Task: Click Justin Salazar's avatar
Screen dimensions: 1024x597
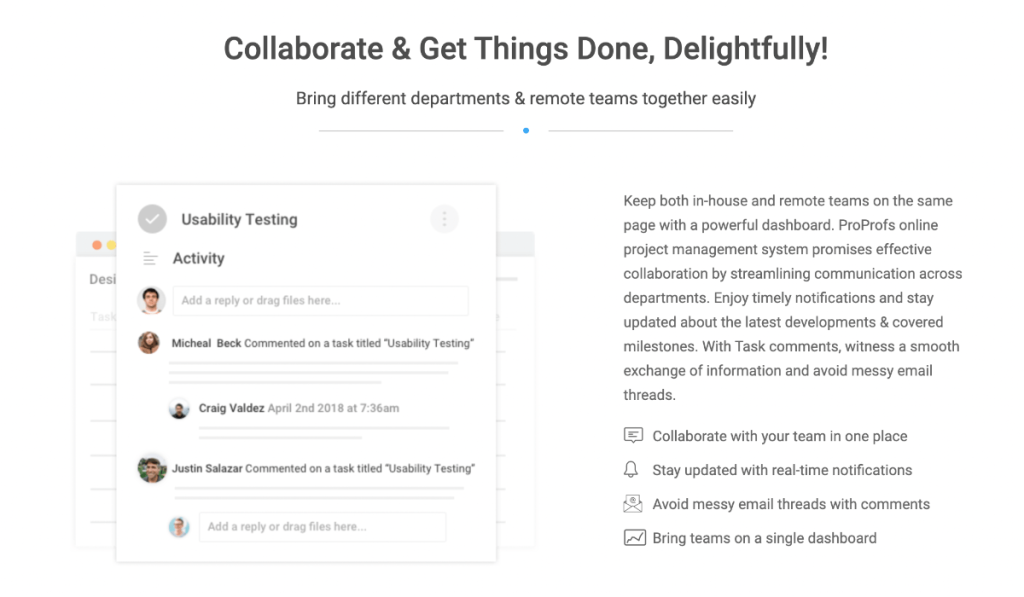Action: pyautogui.click(x=152, y=468)
